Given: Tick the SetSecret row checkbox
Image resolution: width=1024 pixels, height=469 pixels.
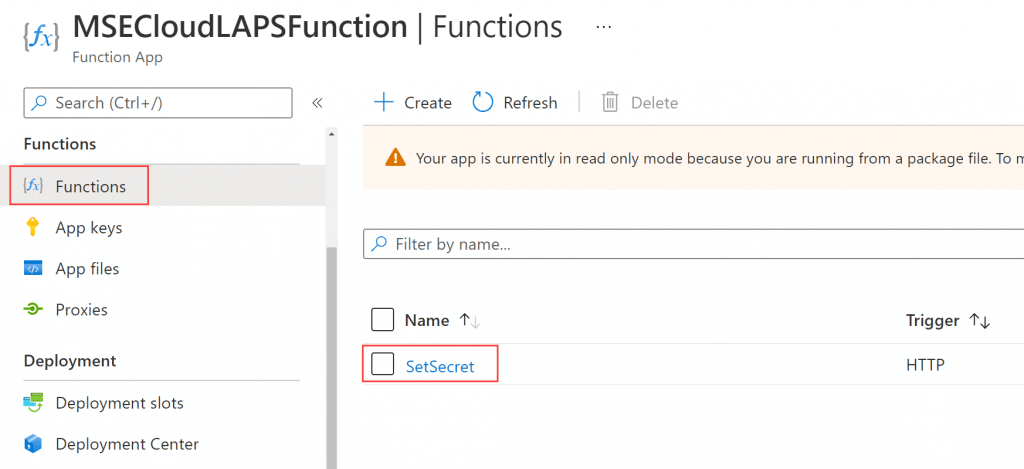Looking at the screenshot, I should click(382, 364).
